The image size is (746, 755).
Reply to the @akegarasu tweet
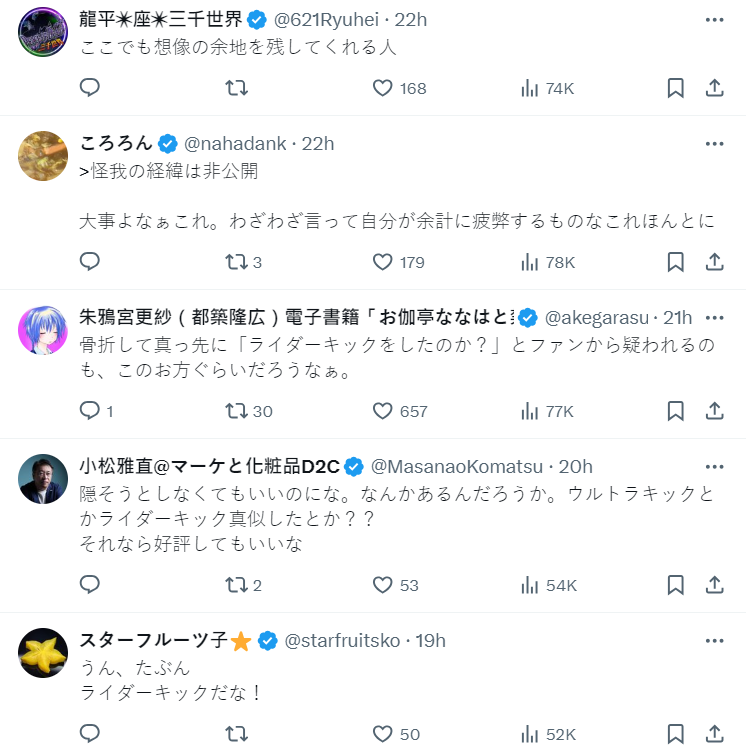click(90, 411)
